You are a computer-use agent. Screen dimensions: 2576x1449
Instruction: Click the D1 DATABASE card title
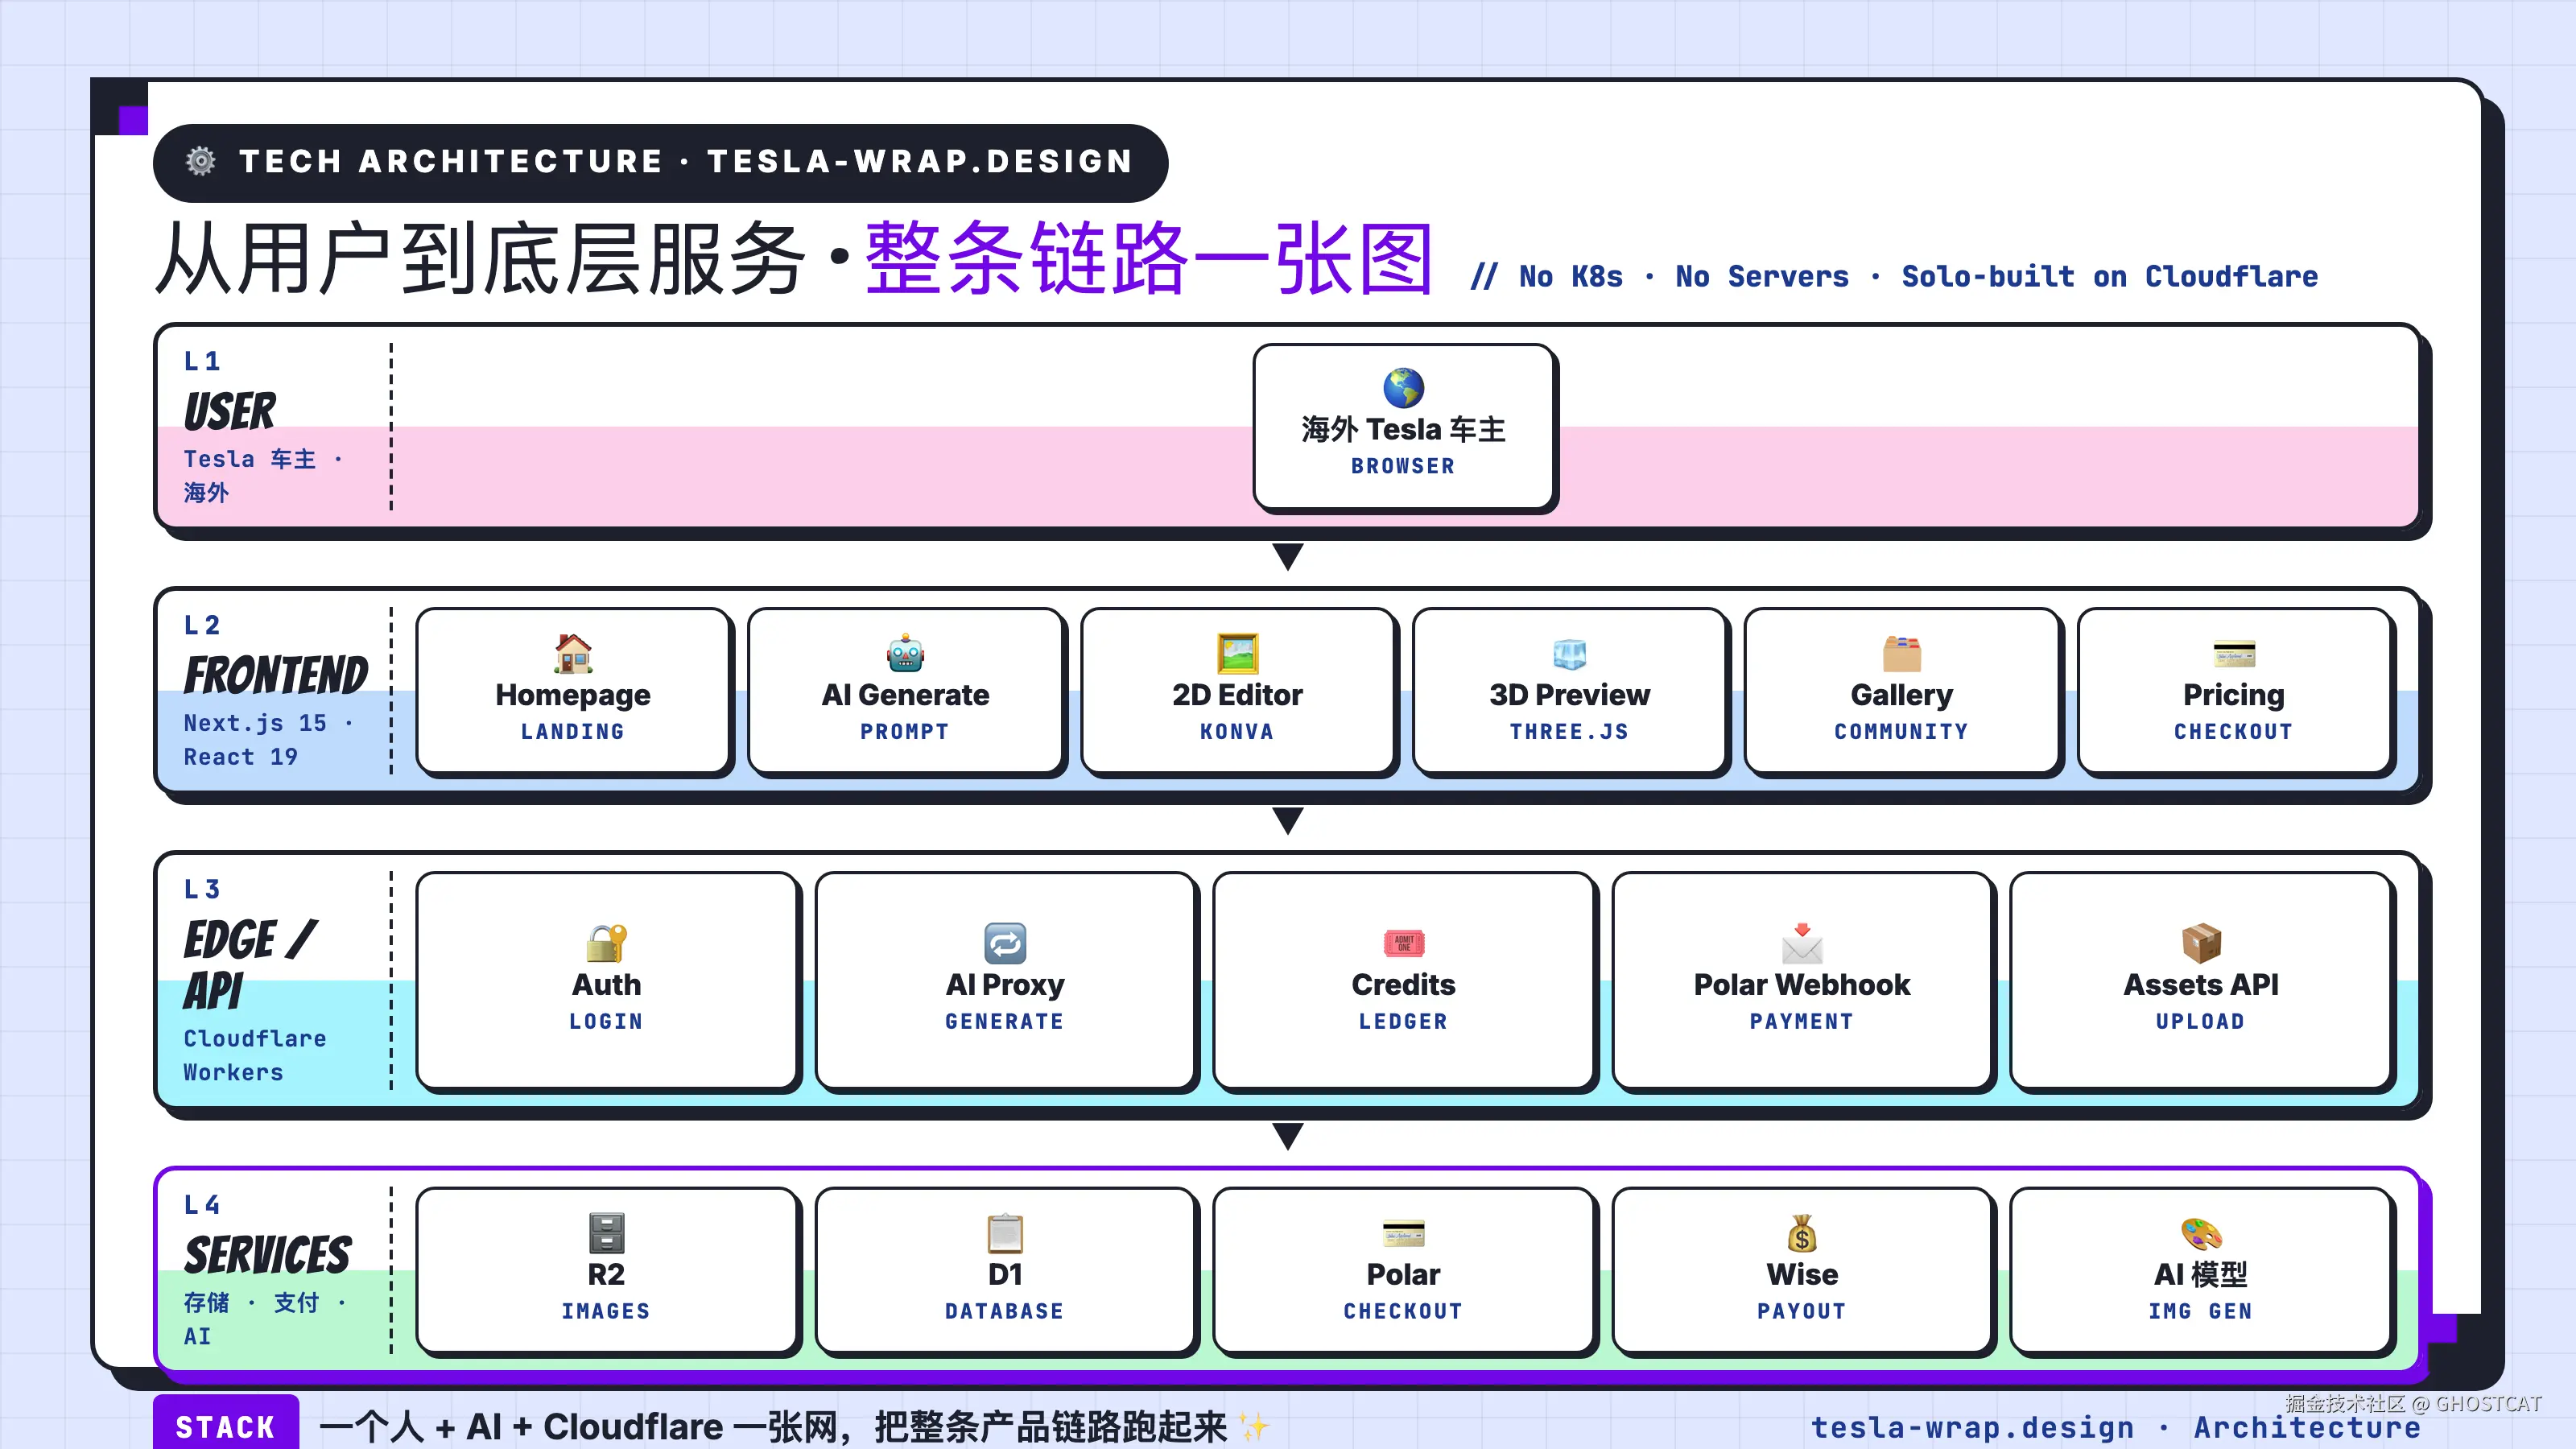click(x=1005, y=1274)
